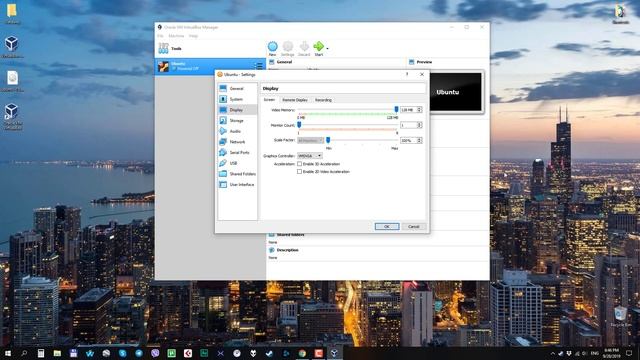640x360 pixels.
Task: Open the Windows Start menu
Action: [x=8, y=353]
